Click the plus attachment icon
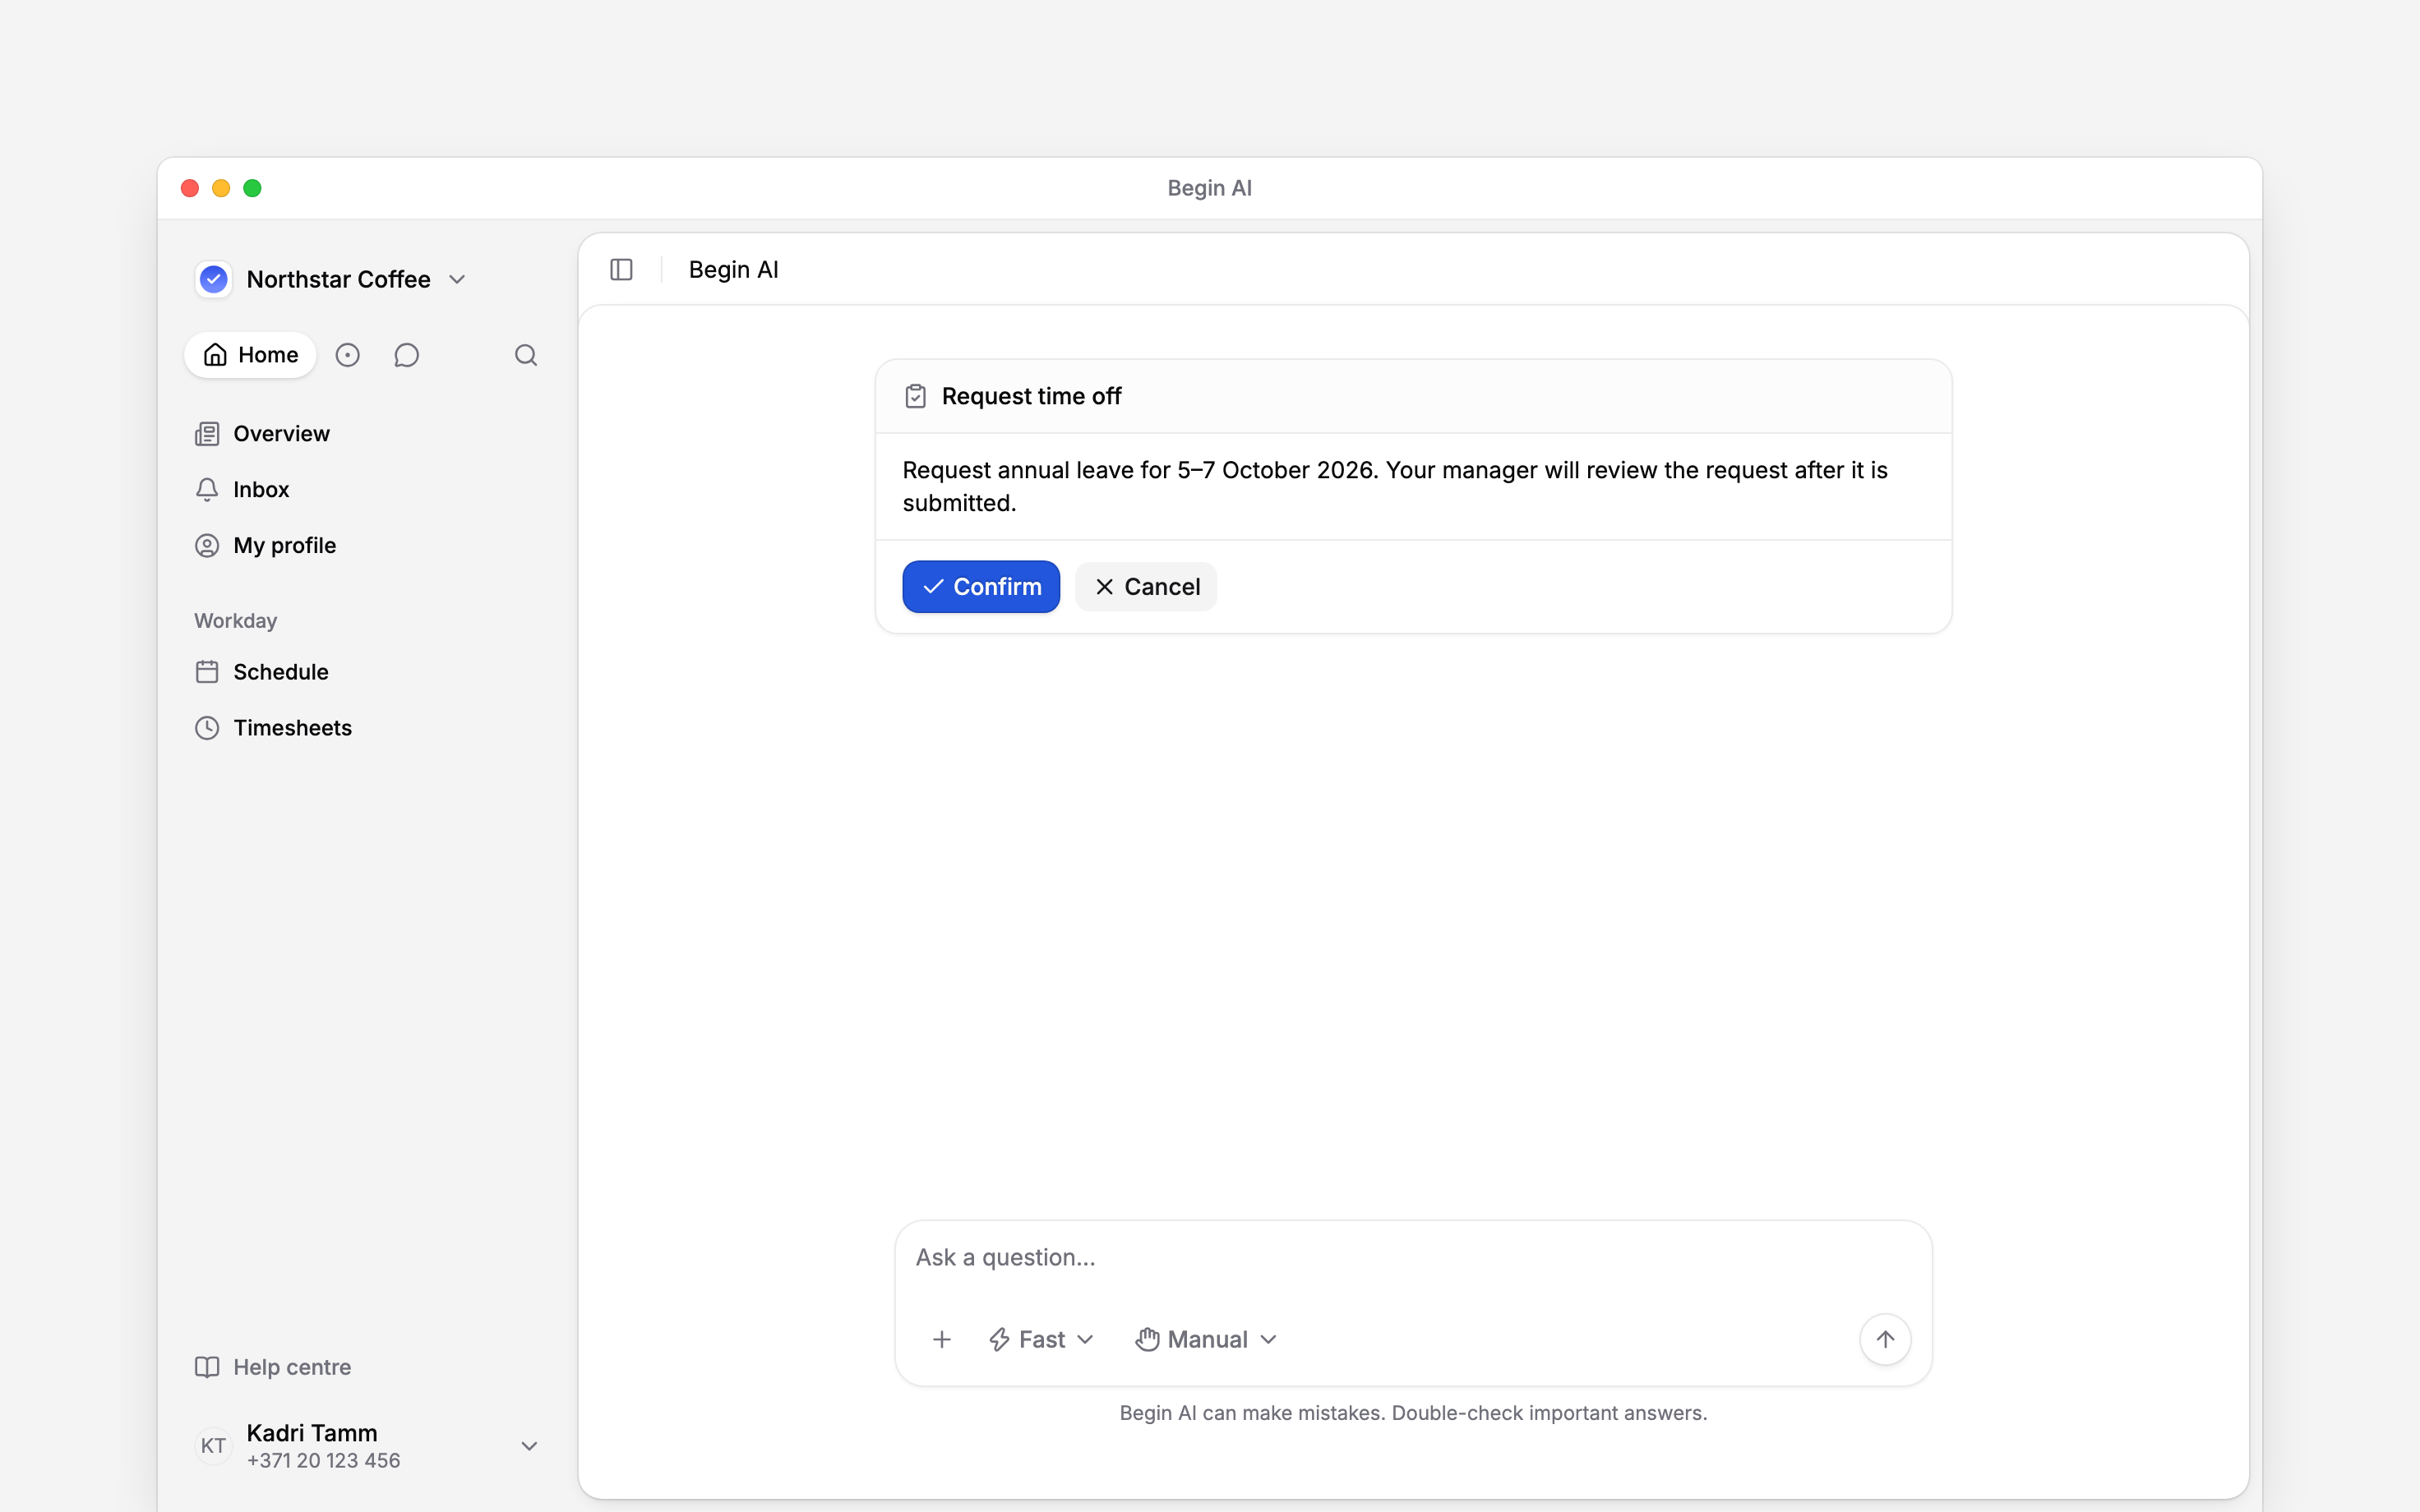The width and height of the screenshot is (2420, 1512). [x=941, y=1339]
